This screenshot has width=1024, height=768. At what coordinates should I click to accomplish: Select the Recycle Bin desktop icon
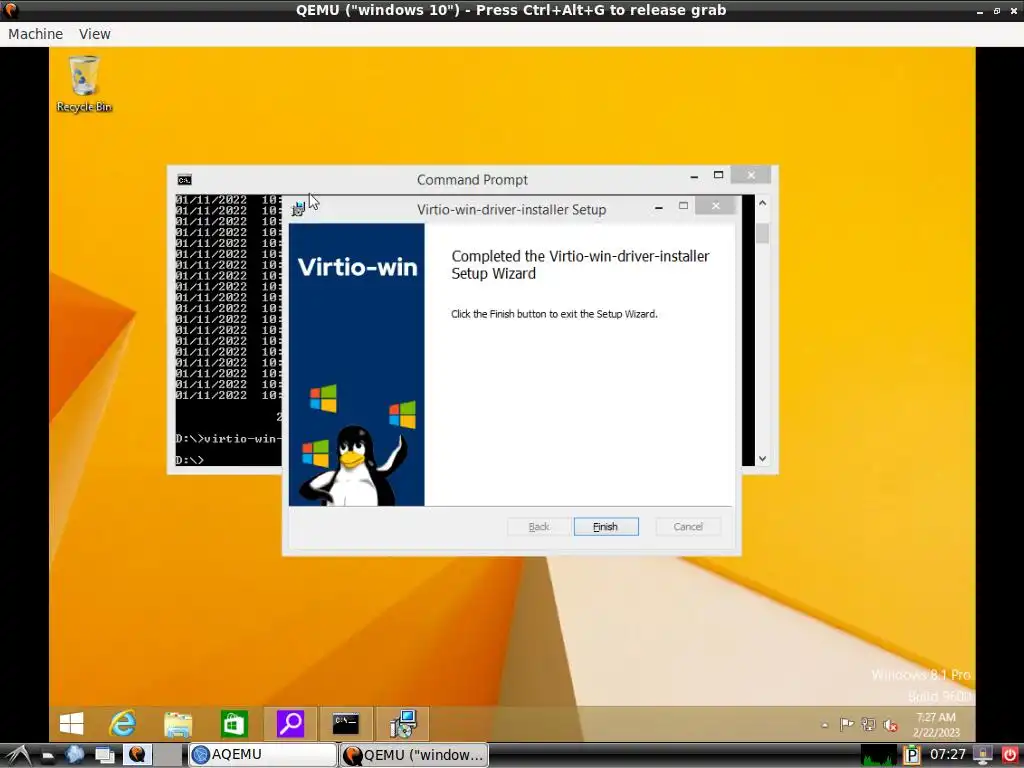coord(84,84)
